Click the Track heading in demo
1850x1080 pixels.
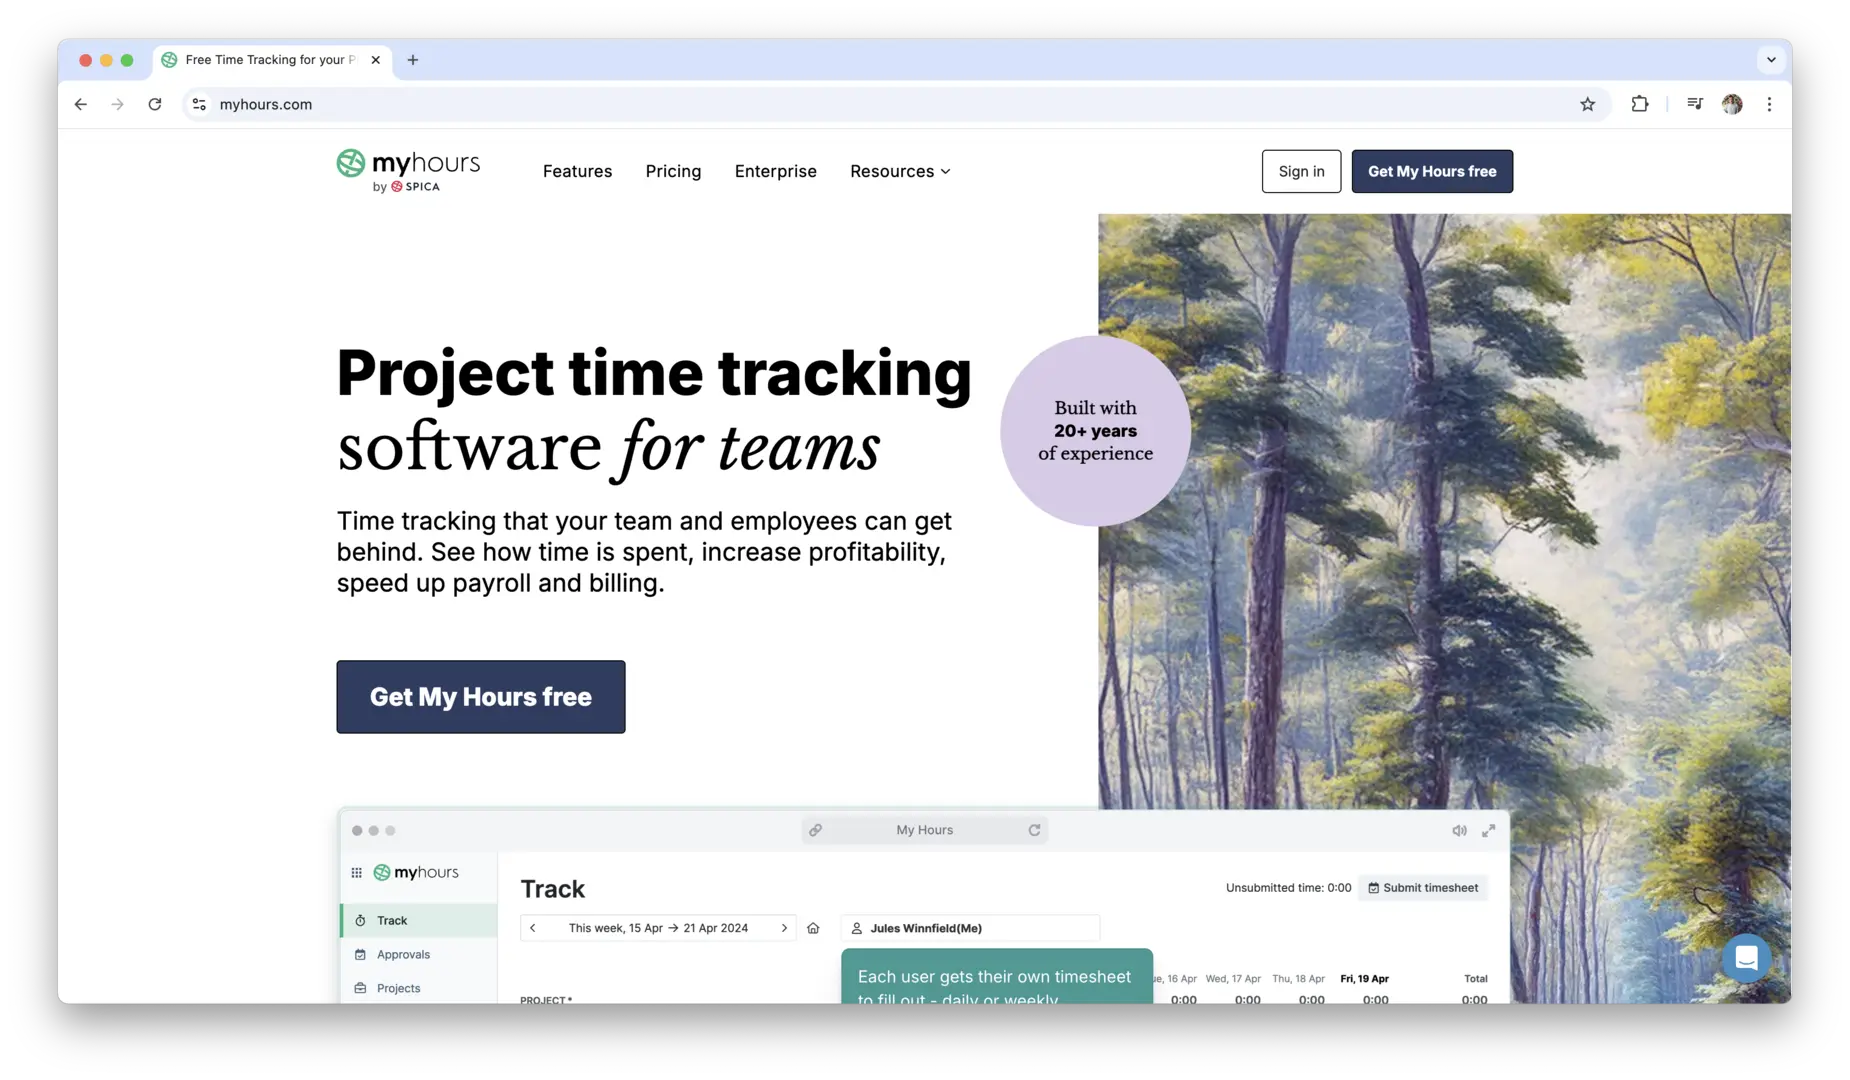click(x=553, y=889)
